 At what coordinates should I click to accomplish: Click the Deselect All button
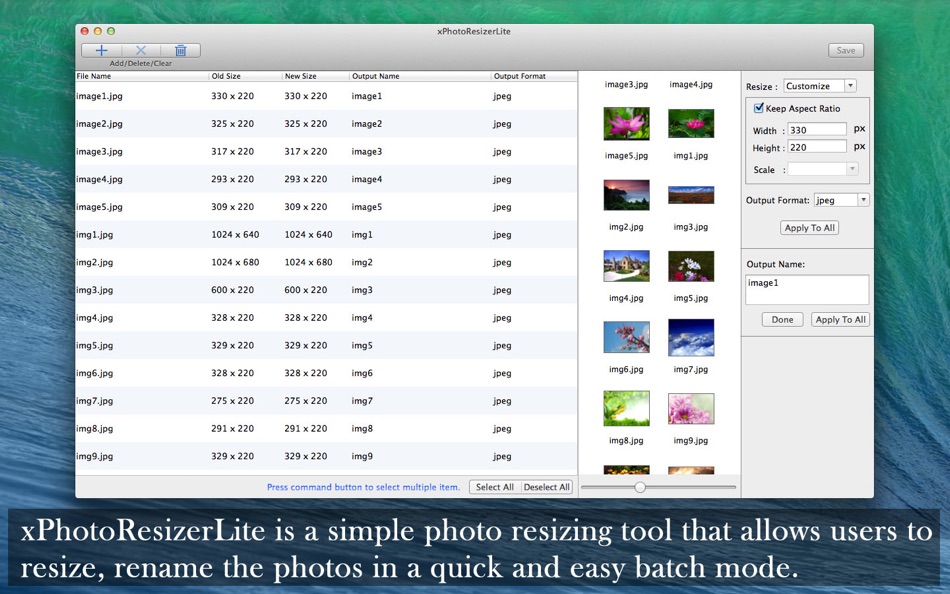(x=546, y=487)
